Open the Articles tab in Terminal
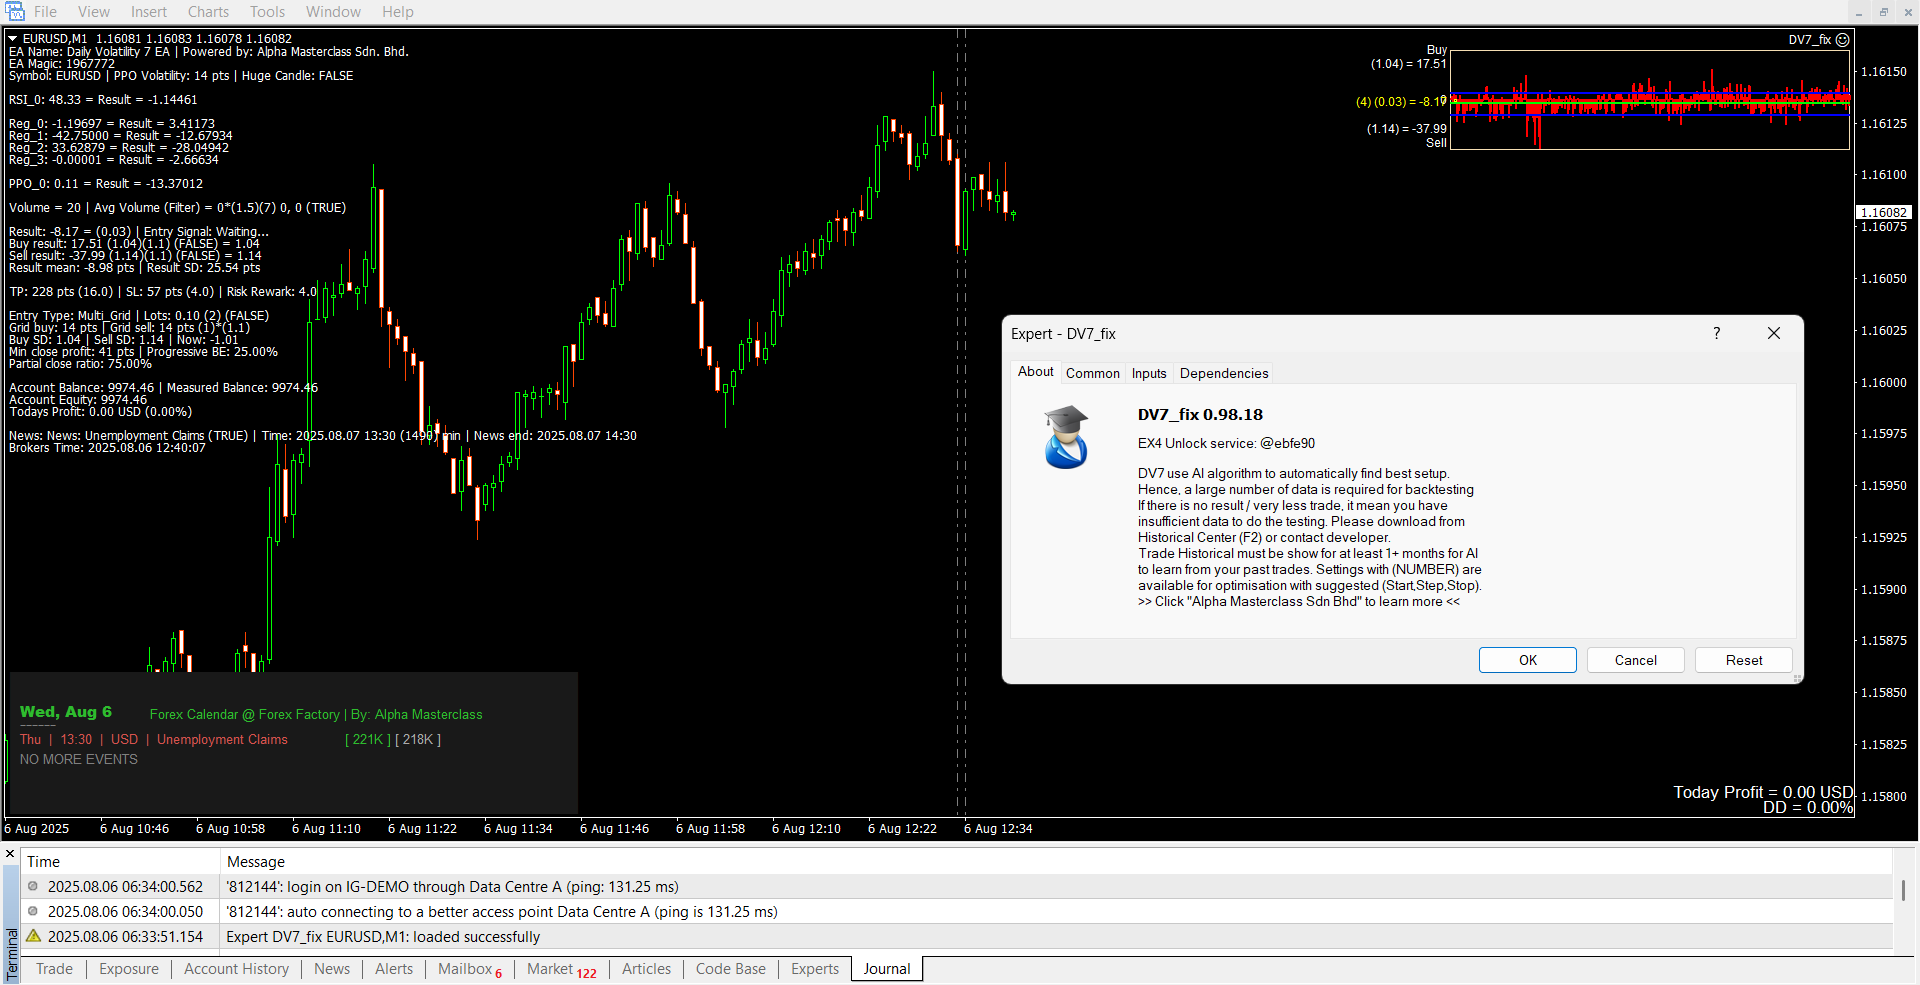1920x985 pixels. [x=646, y=969]
